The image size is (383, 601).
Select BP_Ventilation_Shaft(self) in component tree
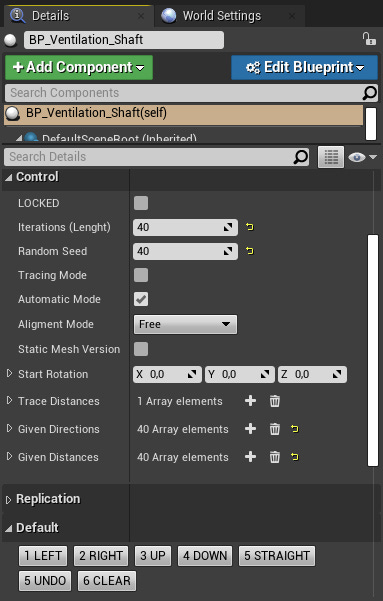click(x=183, y=114)
